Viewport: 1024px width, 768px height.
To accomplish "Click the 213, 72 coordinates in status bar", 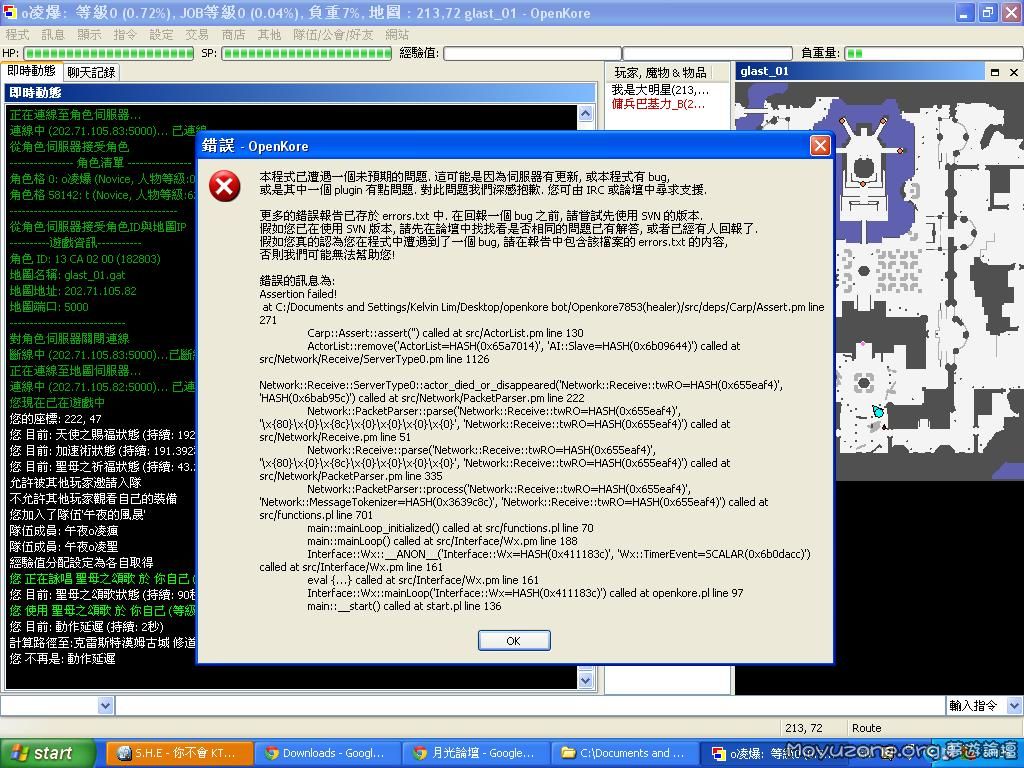I will [804, 728].
